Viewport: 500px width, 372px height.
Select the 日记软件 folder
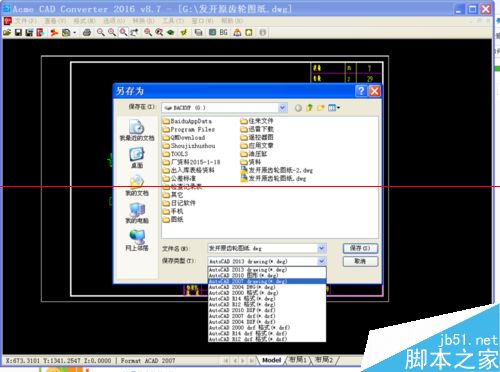coord(179,203)
